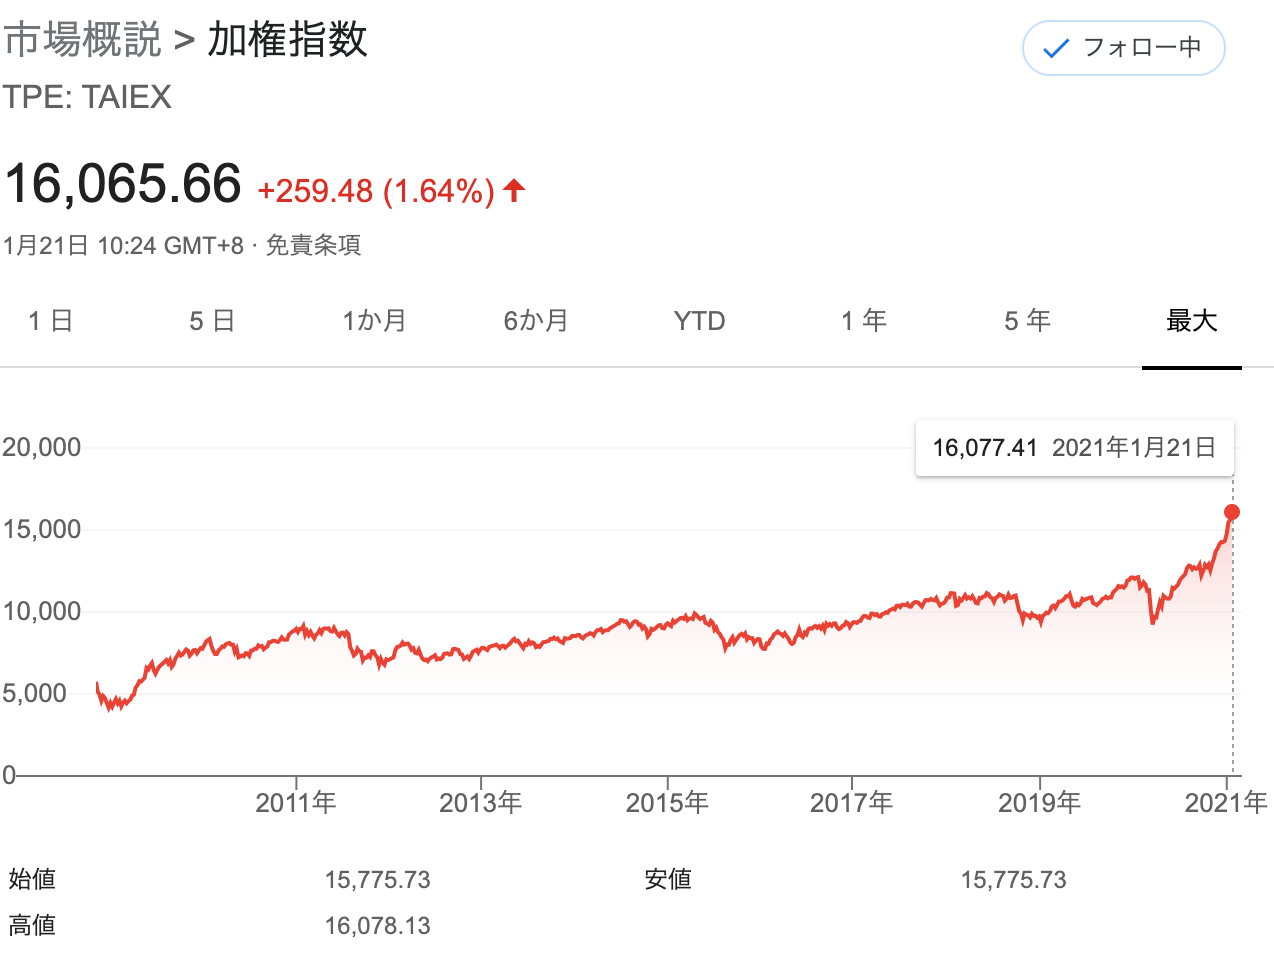The image size is (1274, 978).
Task: Click the 16,065.66 current index value
Action: pyautogui.click(x=123, y=184)
